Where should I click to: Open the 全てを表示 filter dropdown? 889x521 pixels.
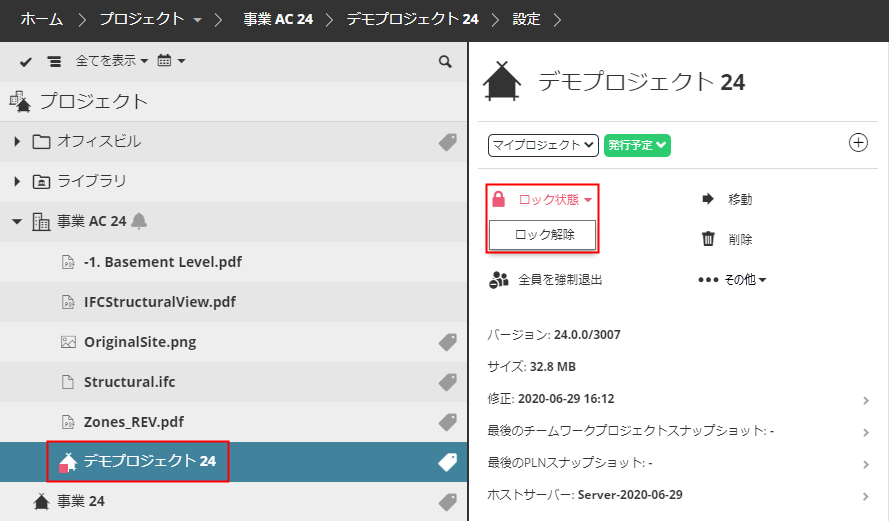point(112,61)
